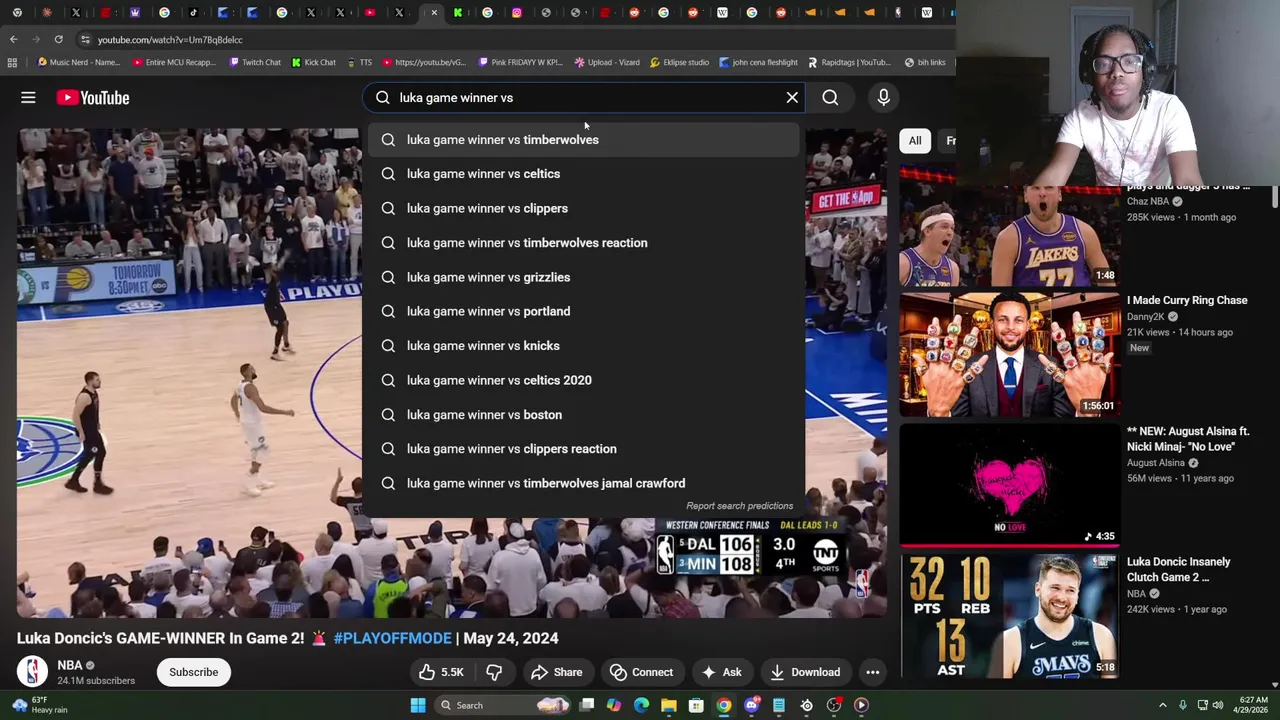The image size is (1280, 720).
Task: Click the Connect button
Action: click(641, 672)
